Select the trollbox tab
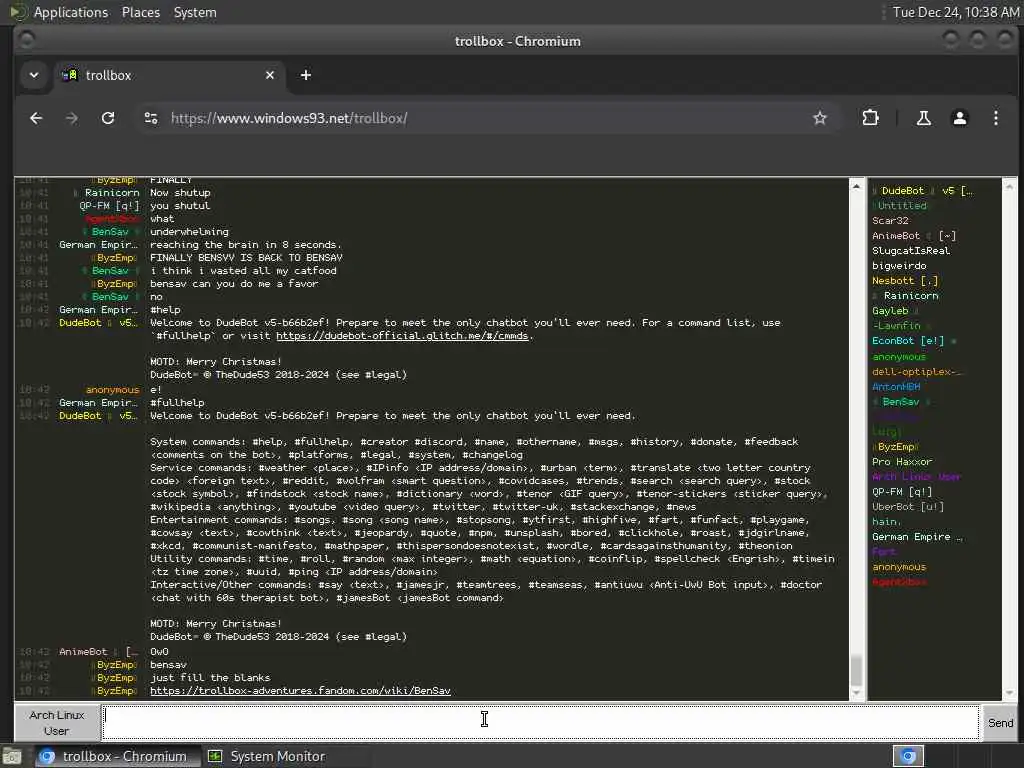 pos(168,75)
